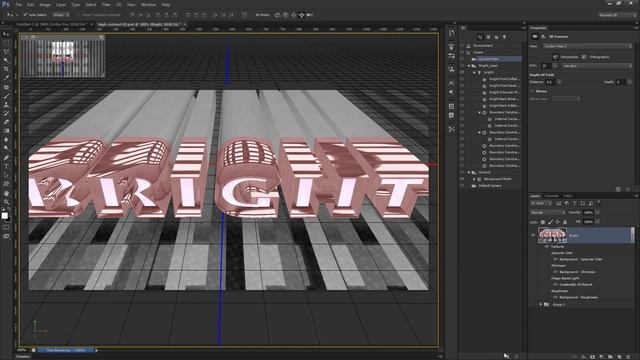Filter 3D panel by Meshes
Image resolution: width=640 pixels, height=360 pixels.
coord(488,37)
